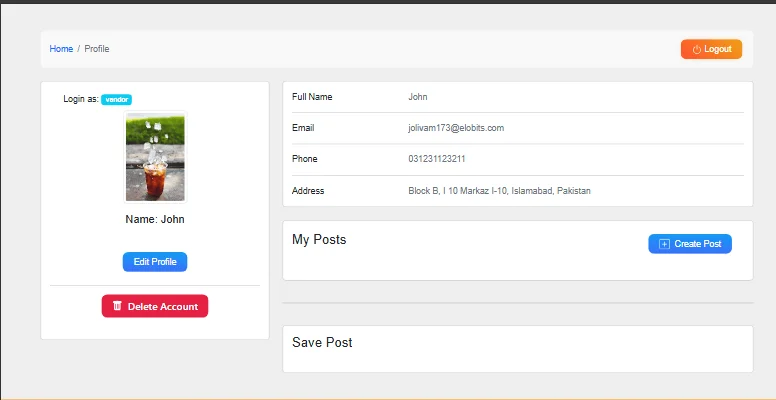Click the phone number 031231123211
The image size is (776, 400).
click(x=436, y=159)
